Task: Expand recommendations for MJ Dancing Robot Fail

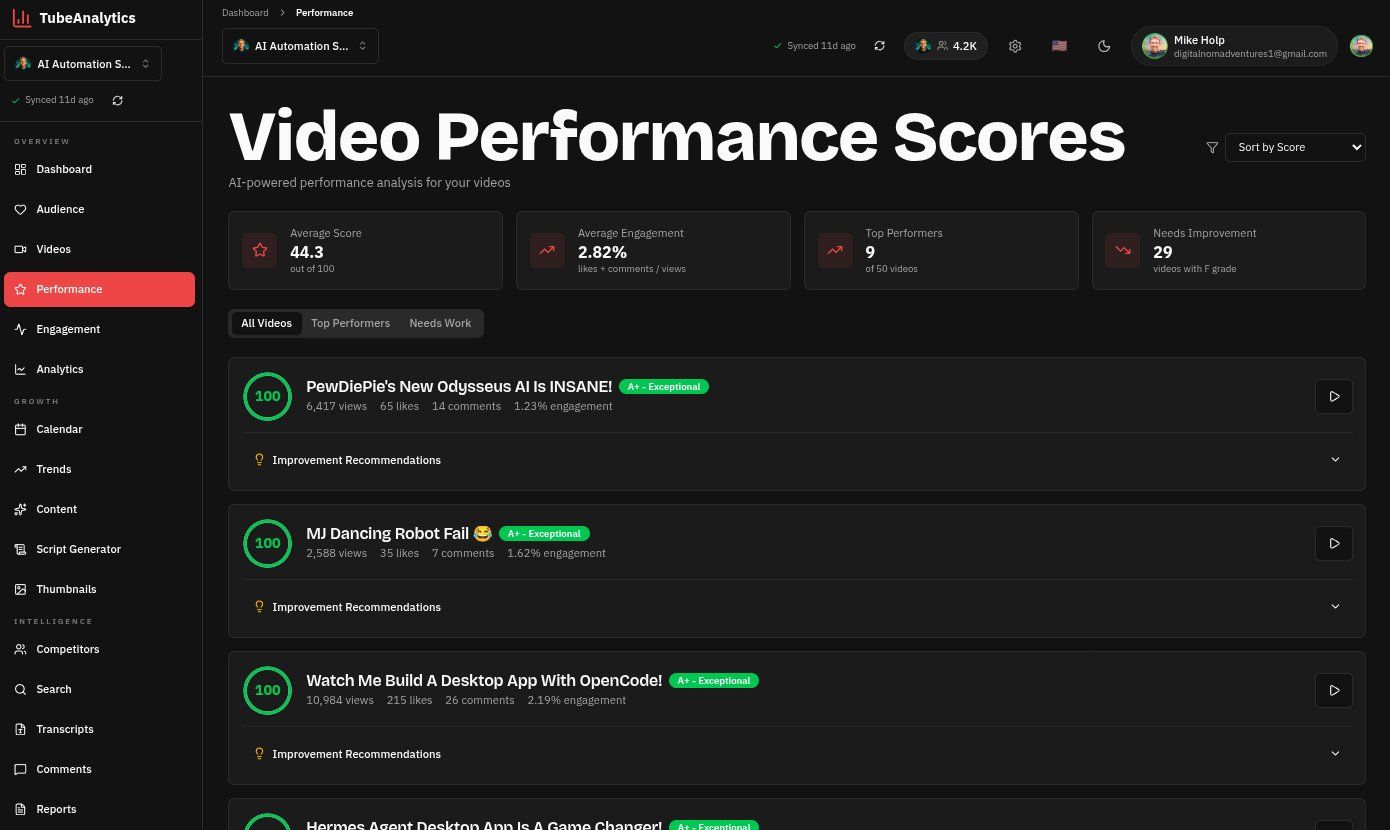Action: pos(796,607)
